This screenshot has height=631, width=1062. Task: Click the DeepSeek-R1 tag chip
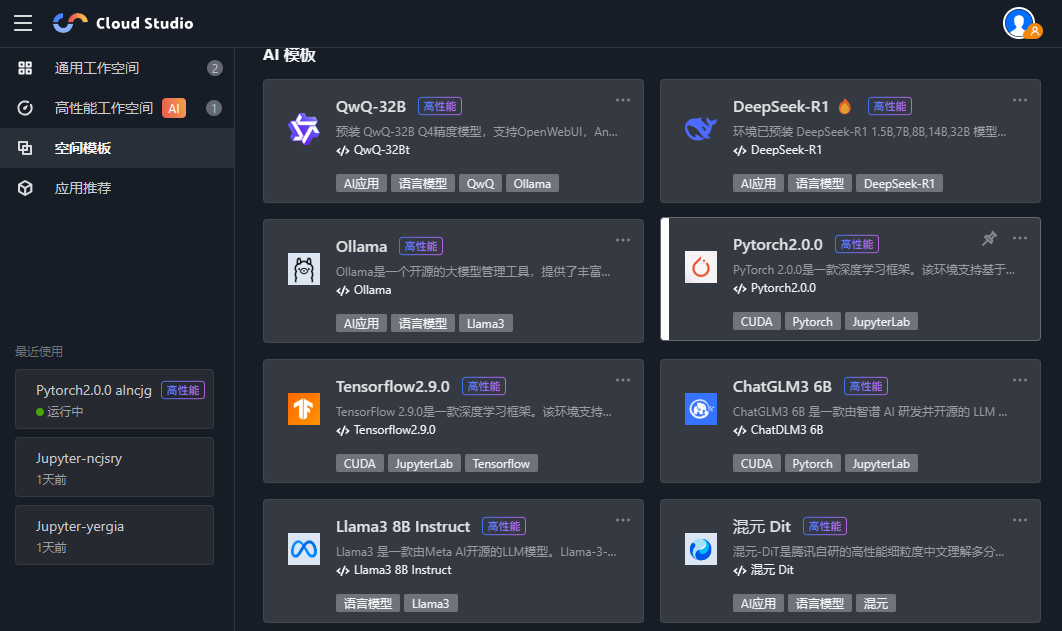tap(899, 183)
